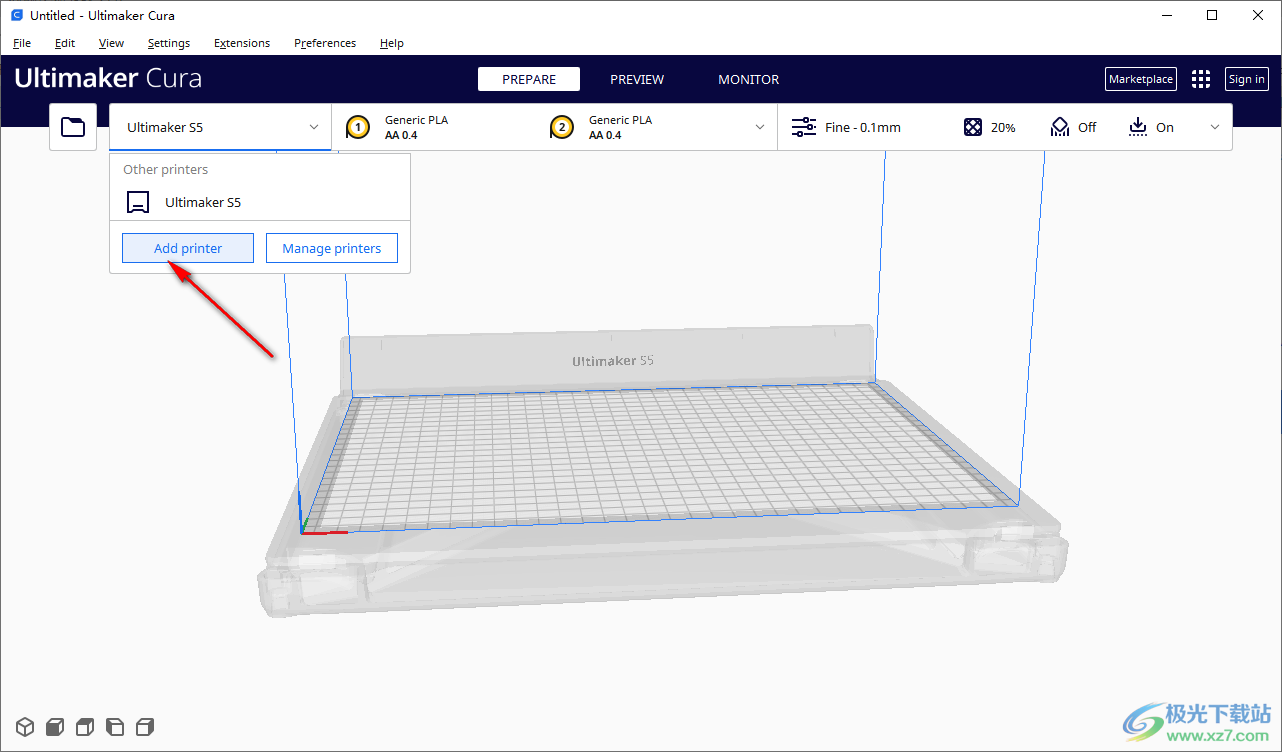Click the first Generic PLA AA 0.4 label
This screenshot has height=752, width=1282.
point(416,127)
